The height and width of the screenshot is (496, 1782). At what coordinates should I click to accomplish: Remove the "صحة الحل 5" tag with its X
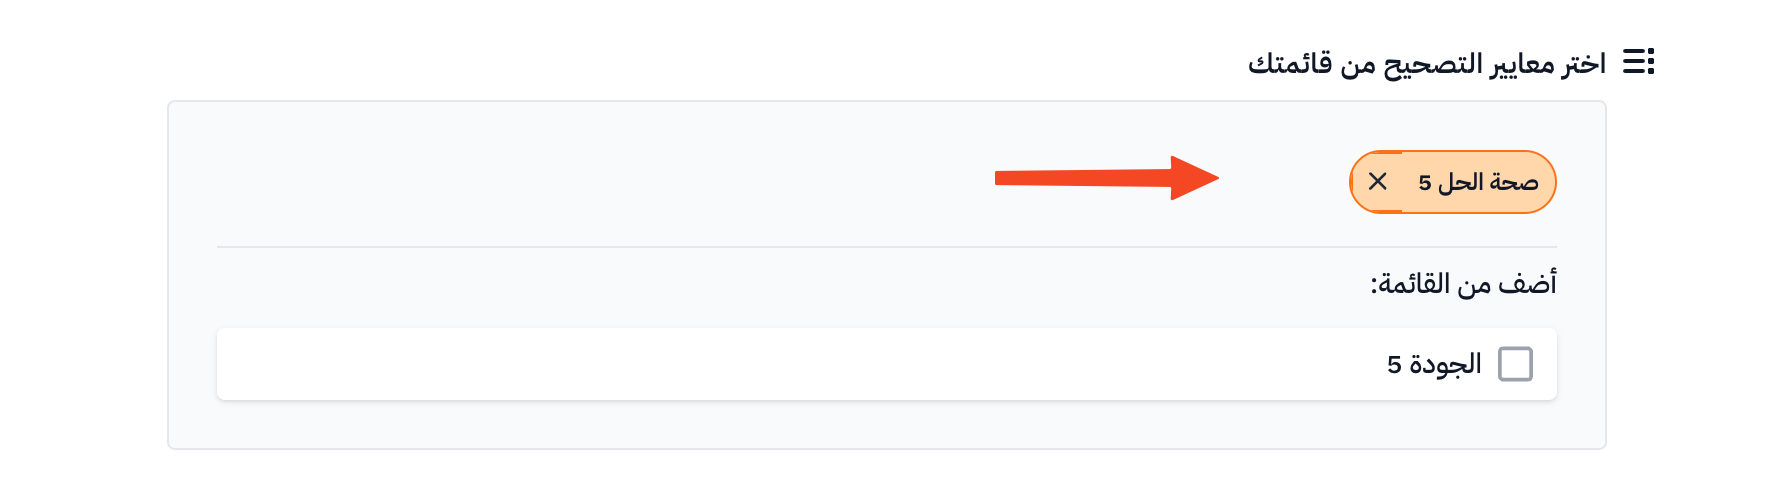[1377, 181]
